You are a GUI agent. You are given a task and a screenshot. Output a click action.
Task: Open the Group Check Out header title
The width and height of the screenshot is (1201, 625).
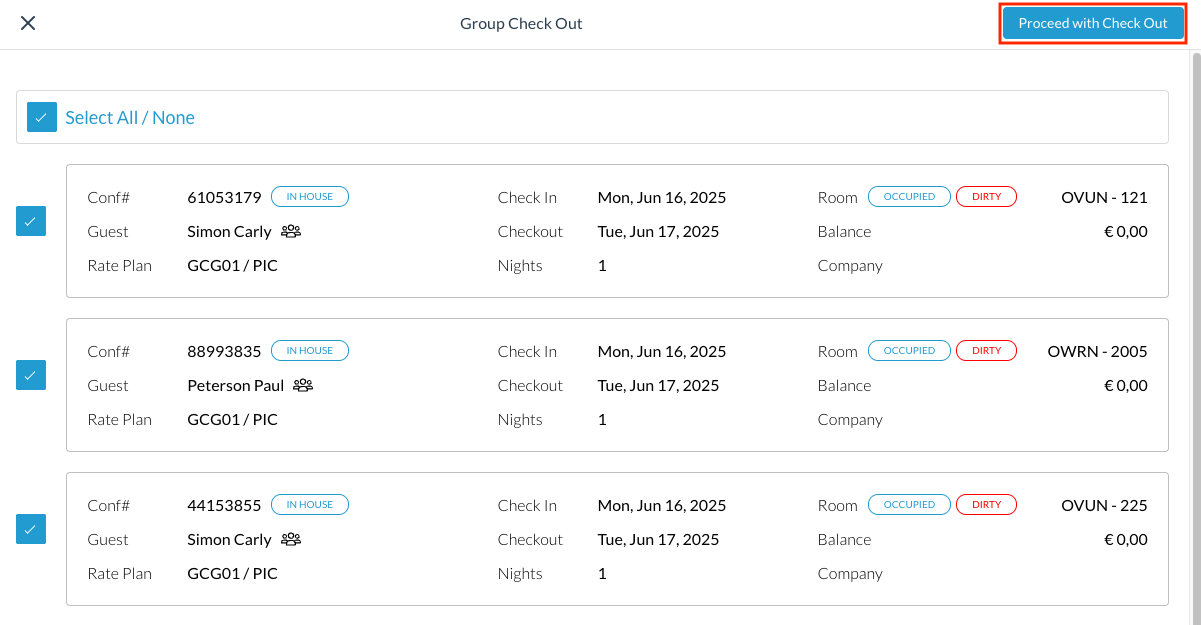click(521, 22)
